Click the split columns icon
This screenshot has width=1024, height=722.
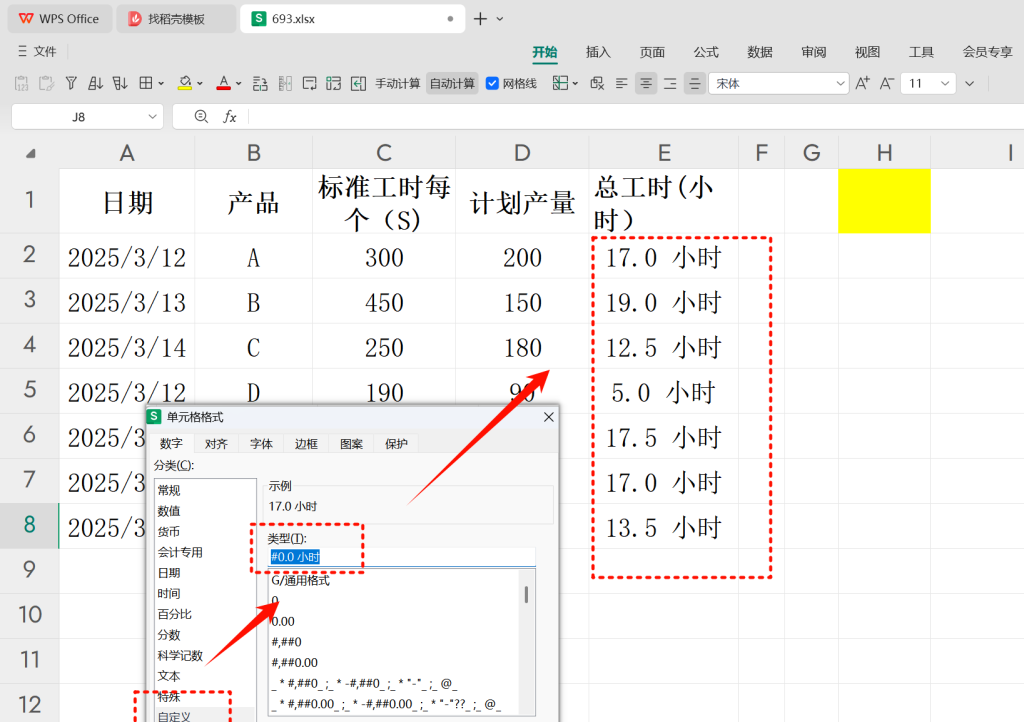285,84
